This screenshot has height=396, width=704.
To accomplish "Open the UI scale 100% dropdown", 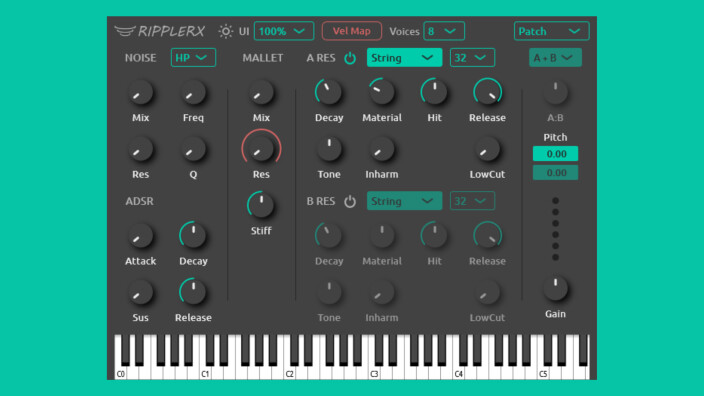I will coord(284,31).
